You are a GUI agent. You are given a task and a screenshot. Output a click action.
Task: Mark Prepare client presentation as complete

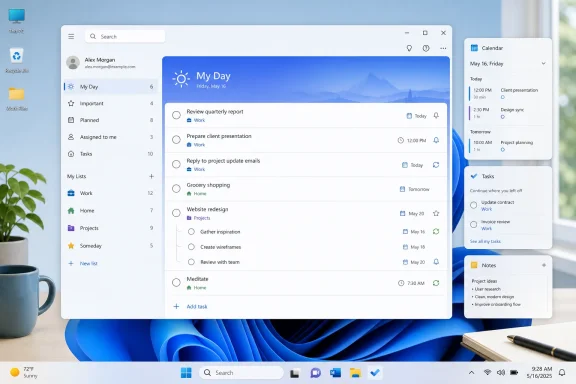coord(176,140)
